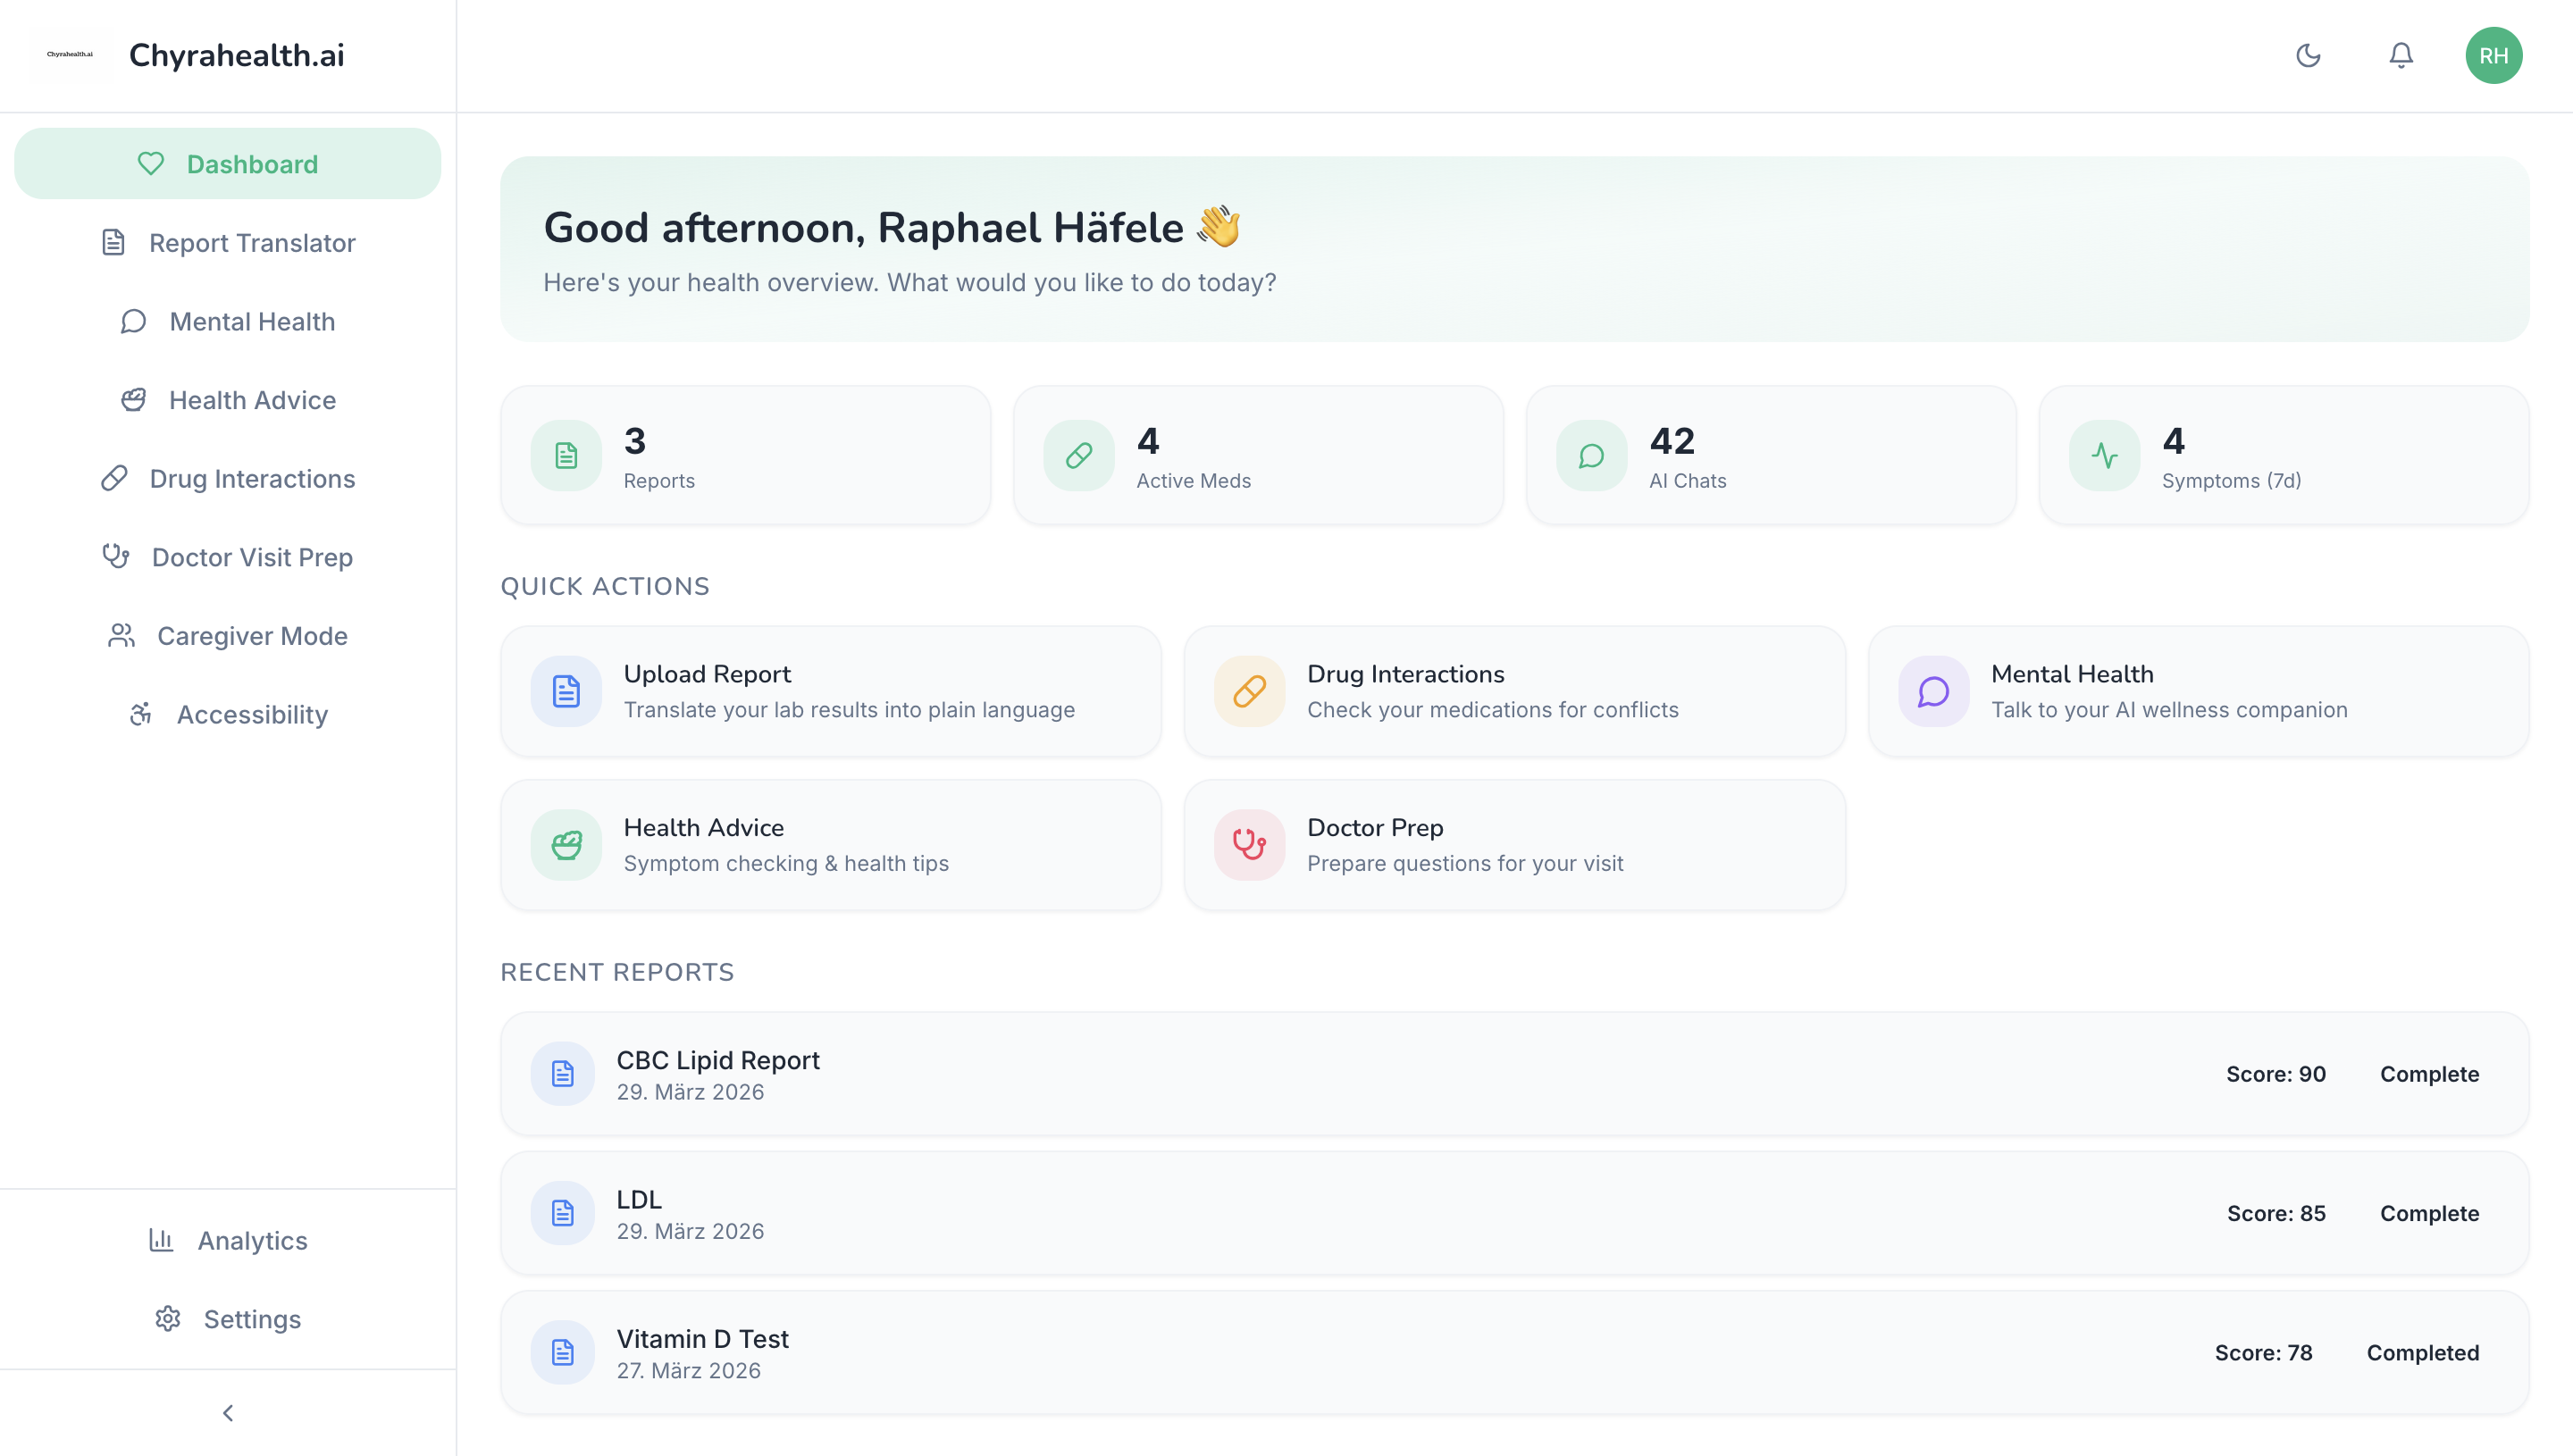The width and height of the screenshot is (2573, 1456).
Task: Click the Chyrahealth.ai logo thumbnail
Action: tap(70, 55)
